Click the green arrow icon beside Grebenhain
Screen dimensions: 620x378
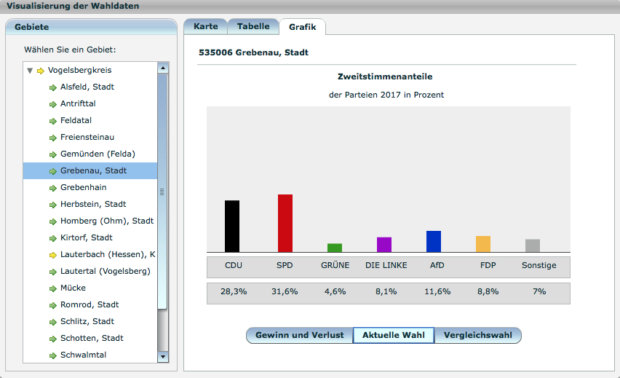(53, 188)
